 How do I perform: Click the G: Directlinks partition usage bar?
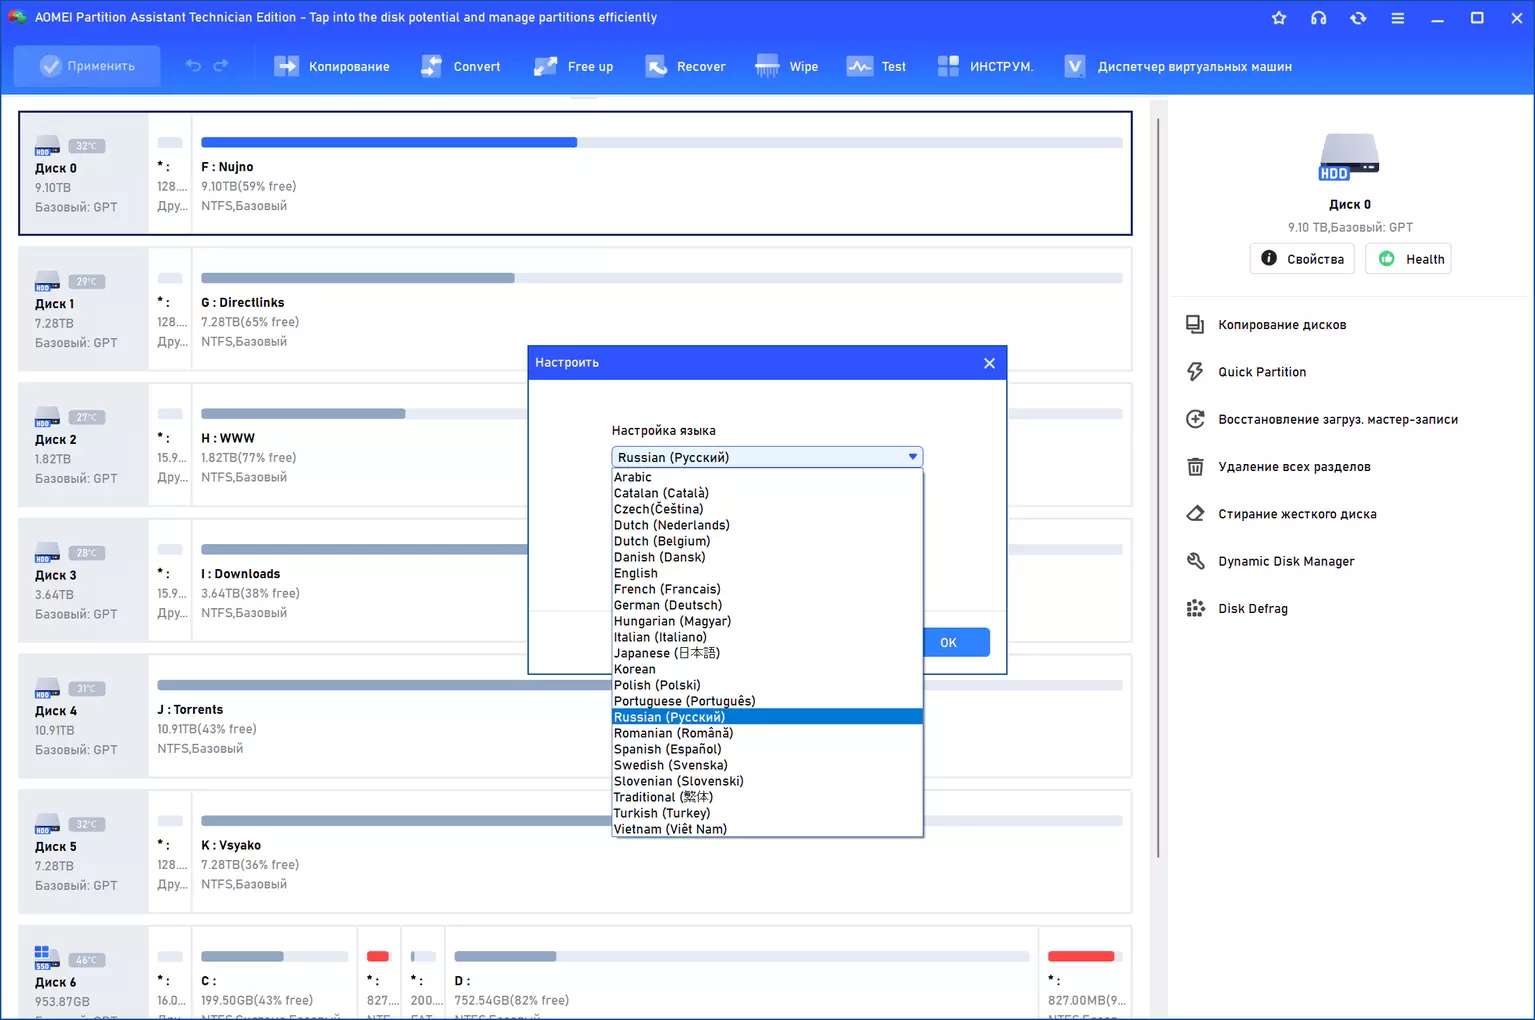point(662,278)
